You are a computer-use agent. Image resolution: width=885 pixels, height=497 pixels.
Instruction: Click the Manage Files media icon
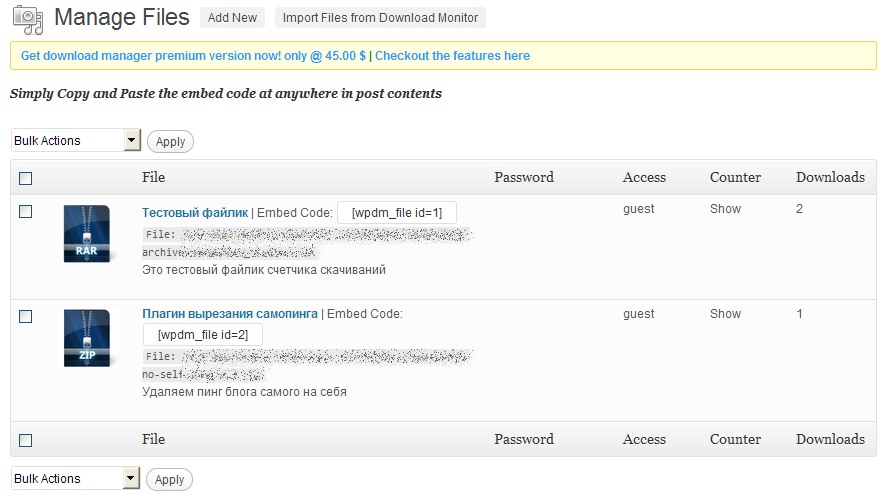[x=27, y=19]
